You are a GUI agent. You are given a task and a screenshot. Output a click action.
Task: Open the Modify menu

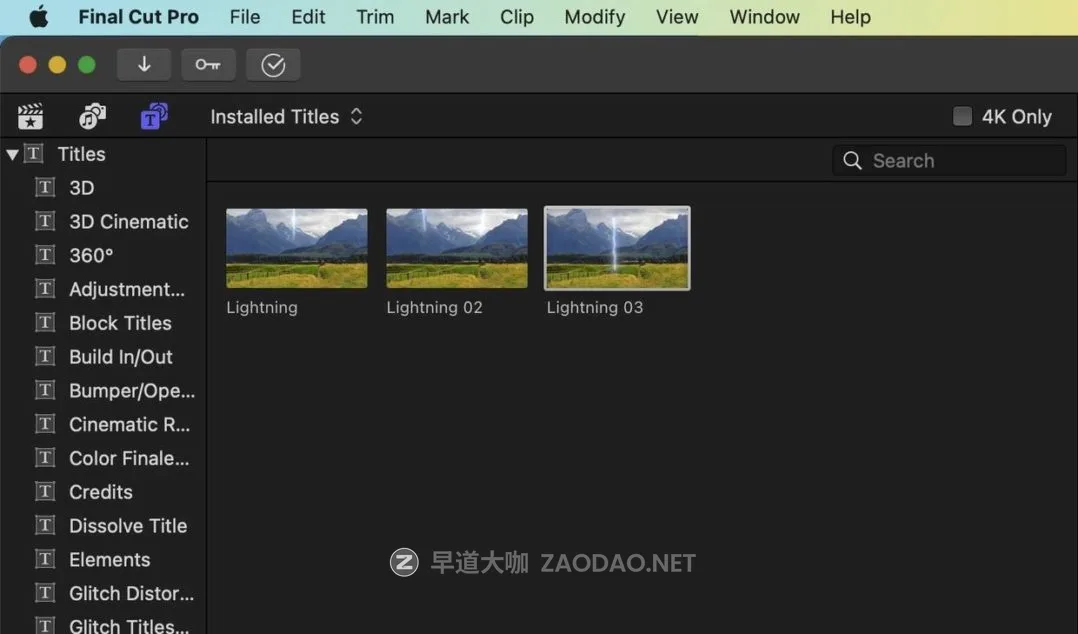[x=594, y=17]
